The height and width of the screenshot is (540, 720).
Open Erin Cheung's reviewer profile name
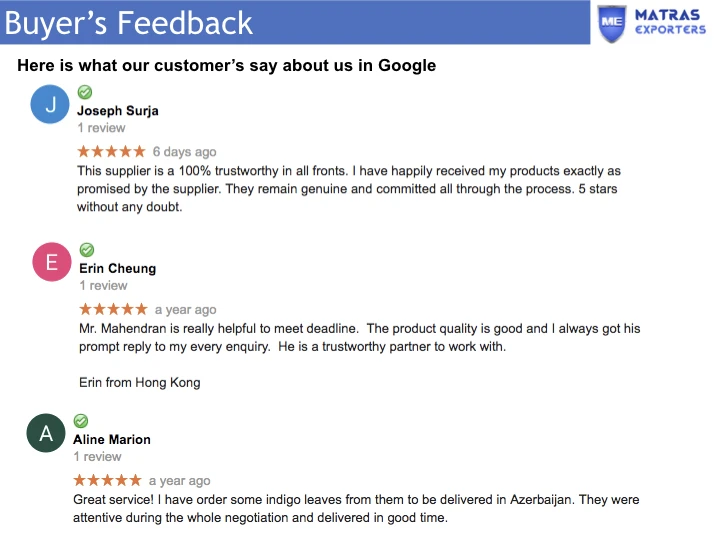[118, 268]
